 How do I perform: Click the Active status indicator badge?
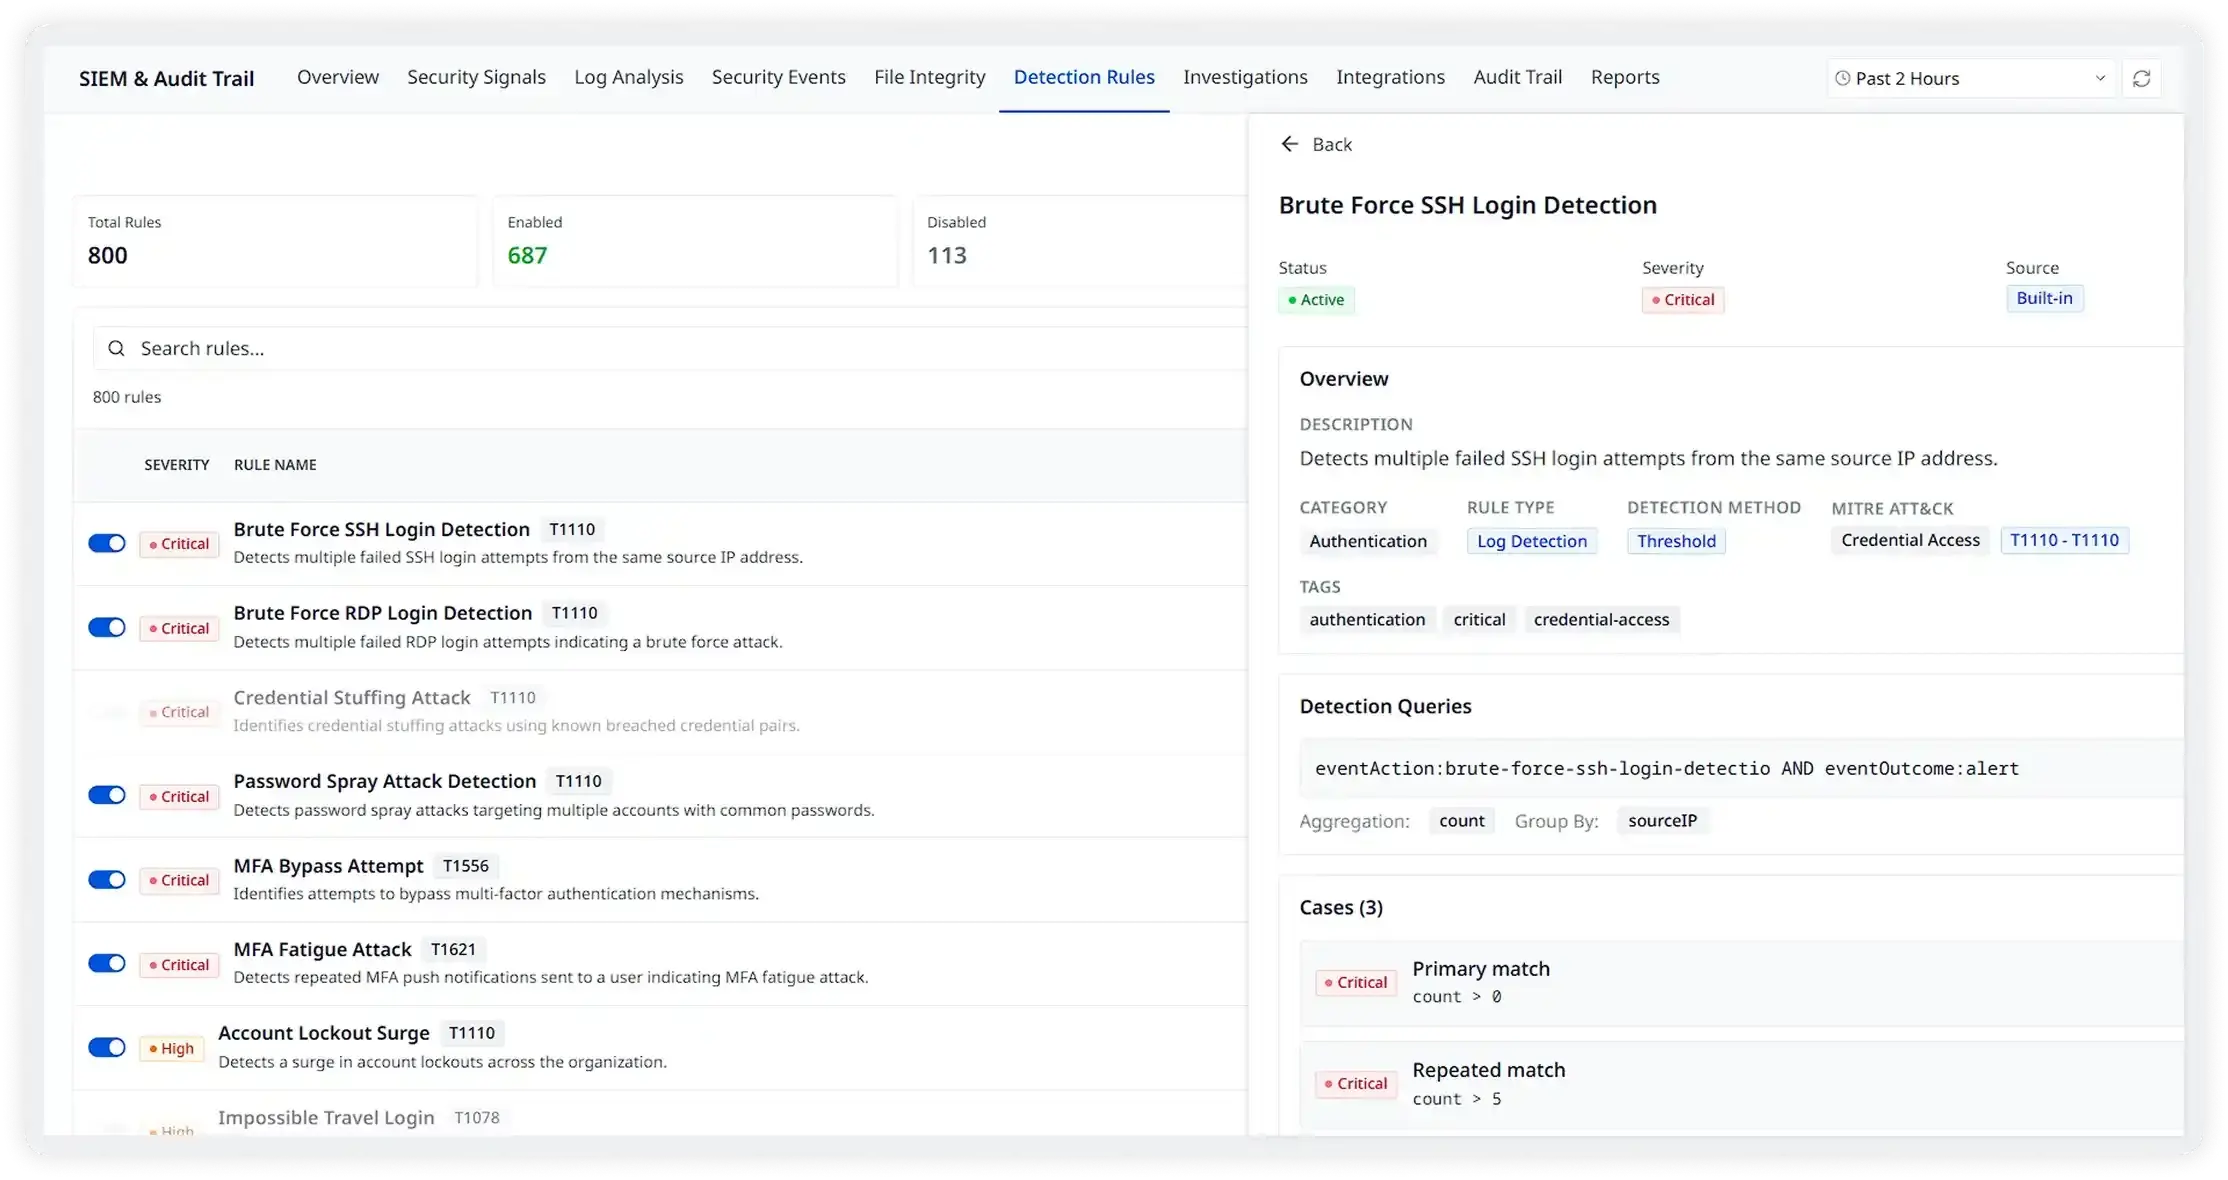[x=1316, y=300]
